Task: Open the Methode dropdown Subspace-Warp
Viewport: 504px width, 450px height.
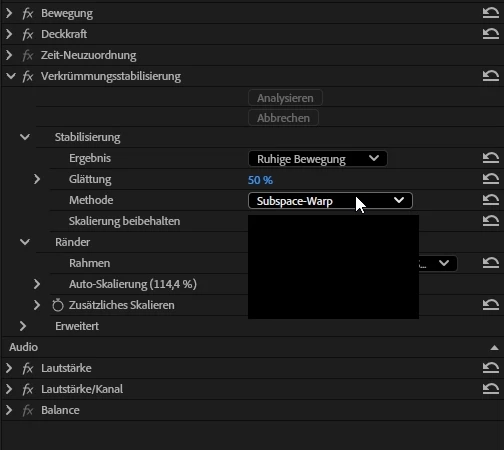Action: [x=330, y=201]
